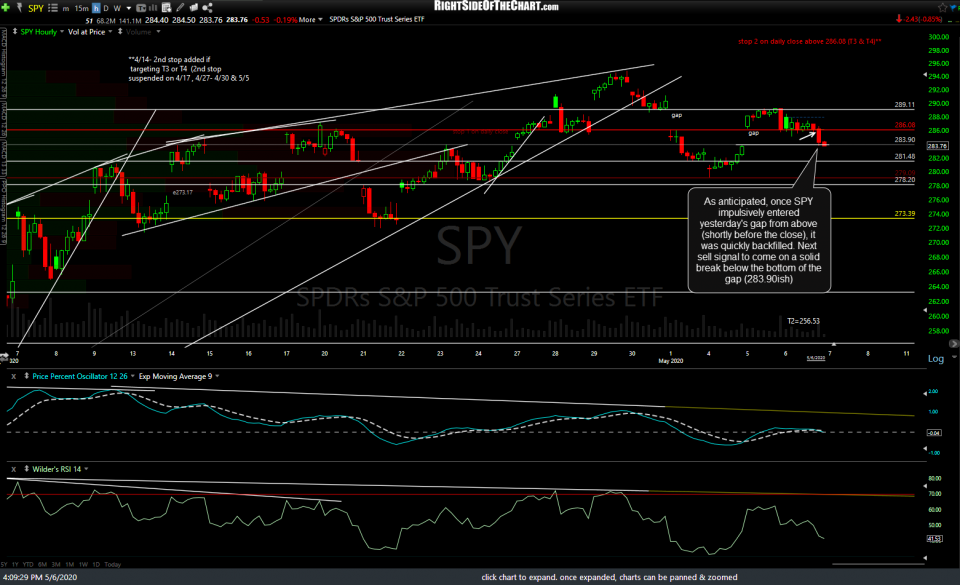This screenshot has height=585, width=960.
Task: Click the notes page icon in the toolbar
Action: (x=166, y=7)
